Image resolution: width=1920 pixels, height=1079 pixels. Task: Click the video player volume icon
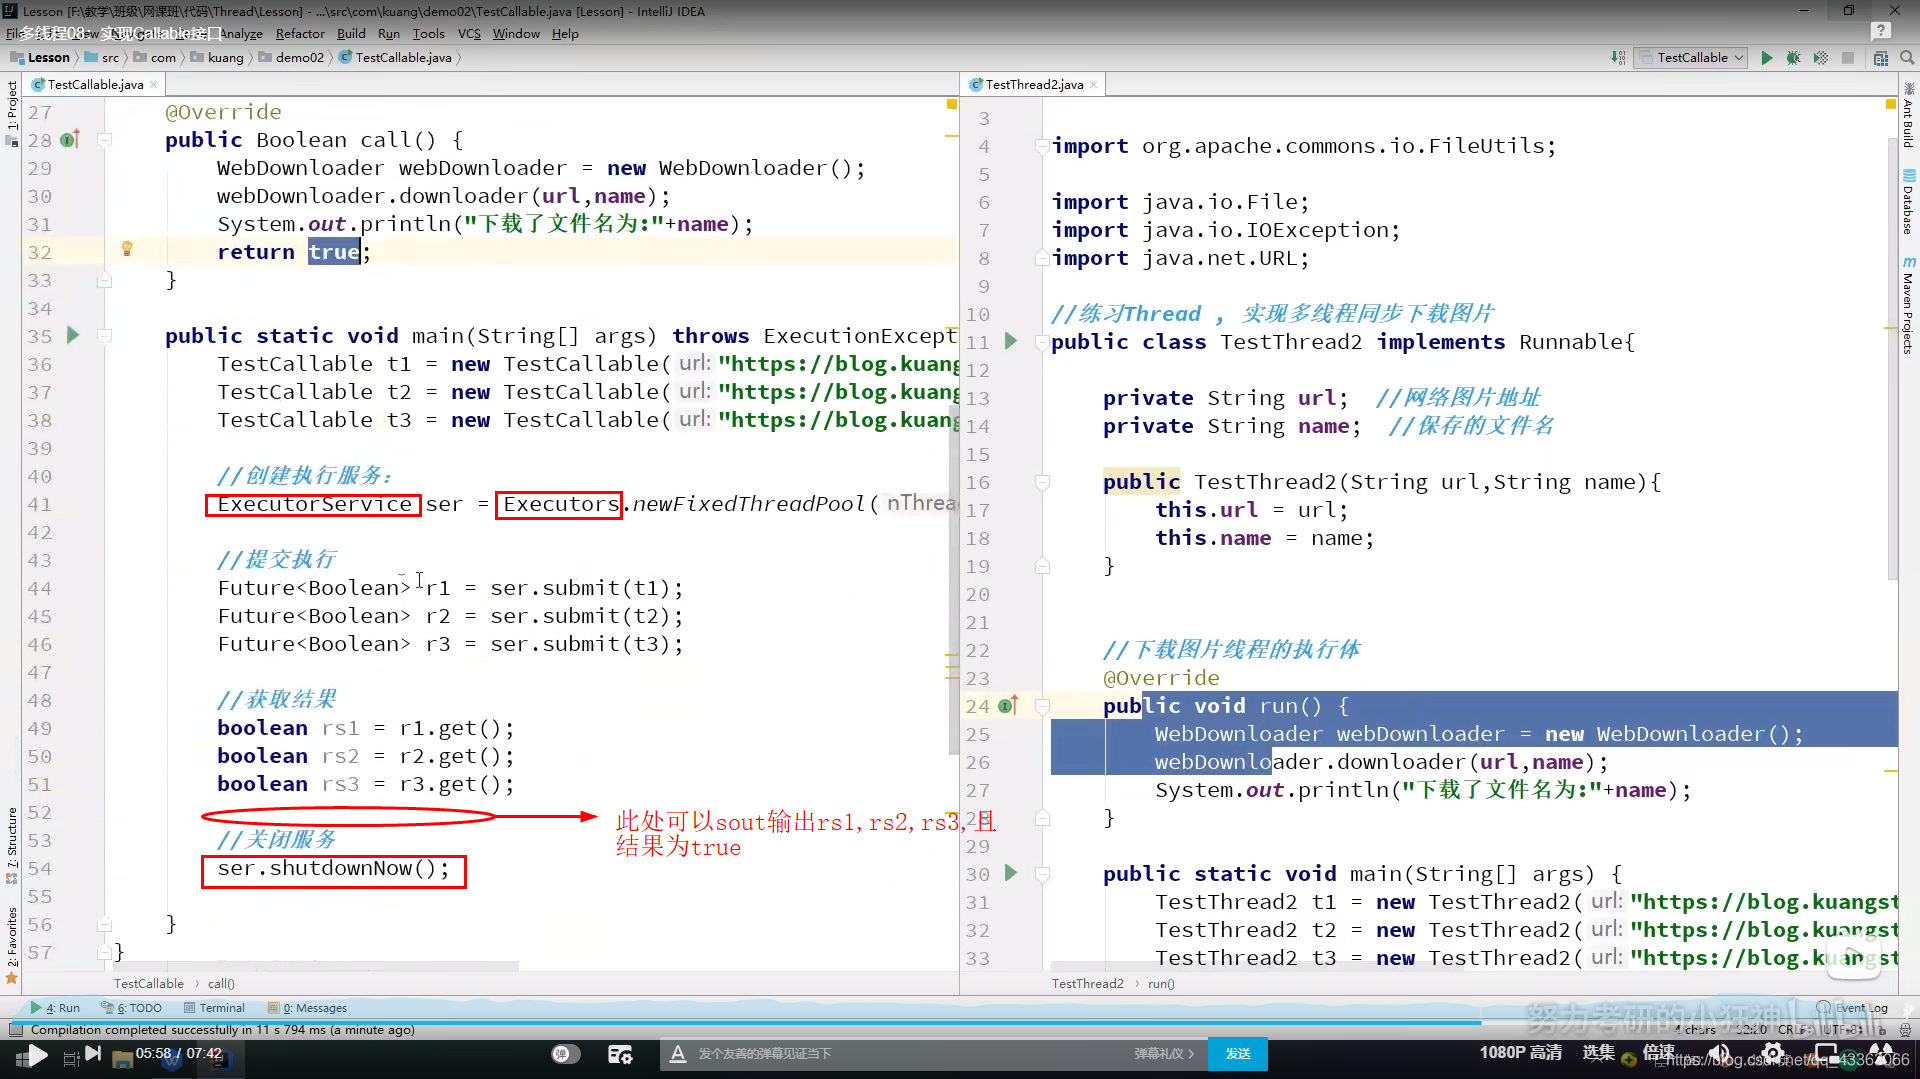pos(1721,1054)
